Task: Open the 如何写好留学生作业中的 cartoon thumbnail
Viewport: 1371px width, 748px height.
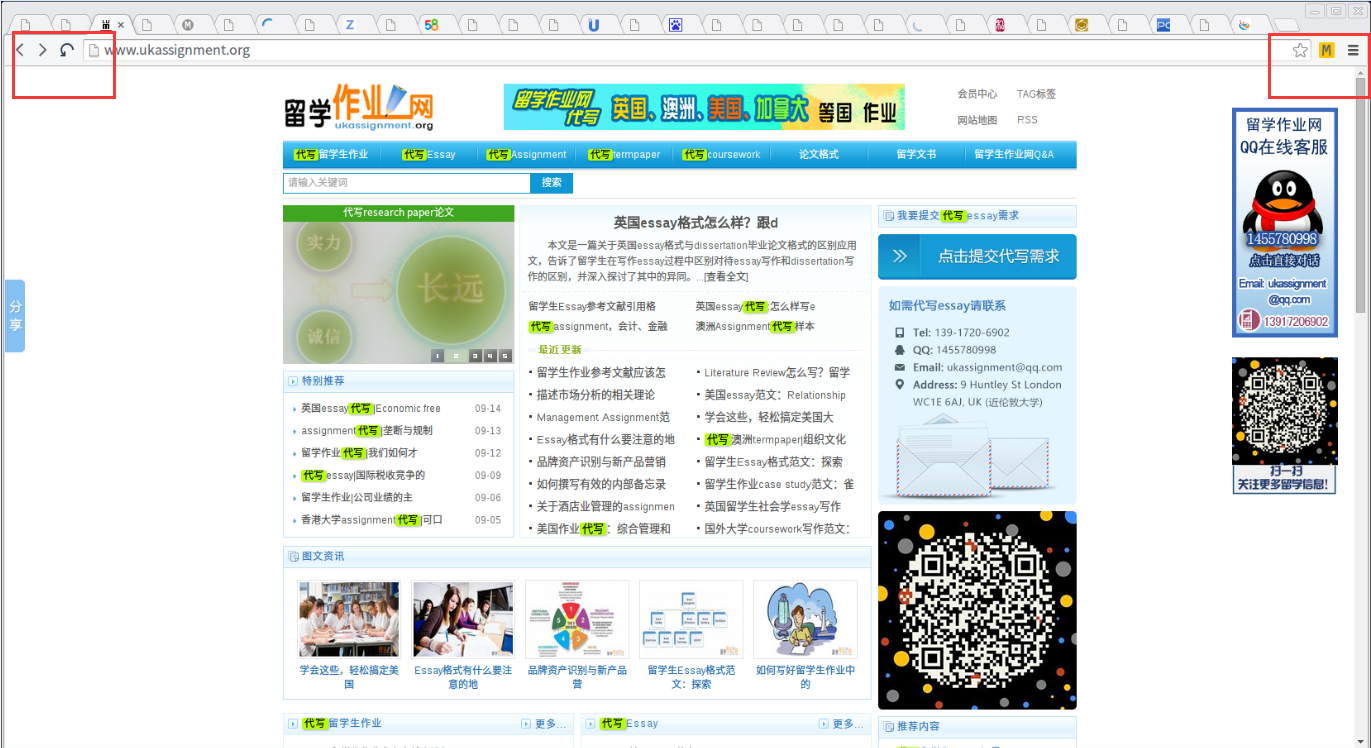Action: [805, 619]
